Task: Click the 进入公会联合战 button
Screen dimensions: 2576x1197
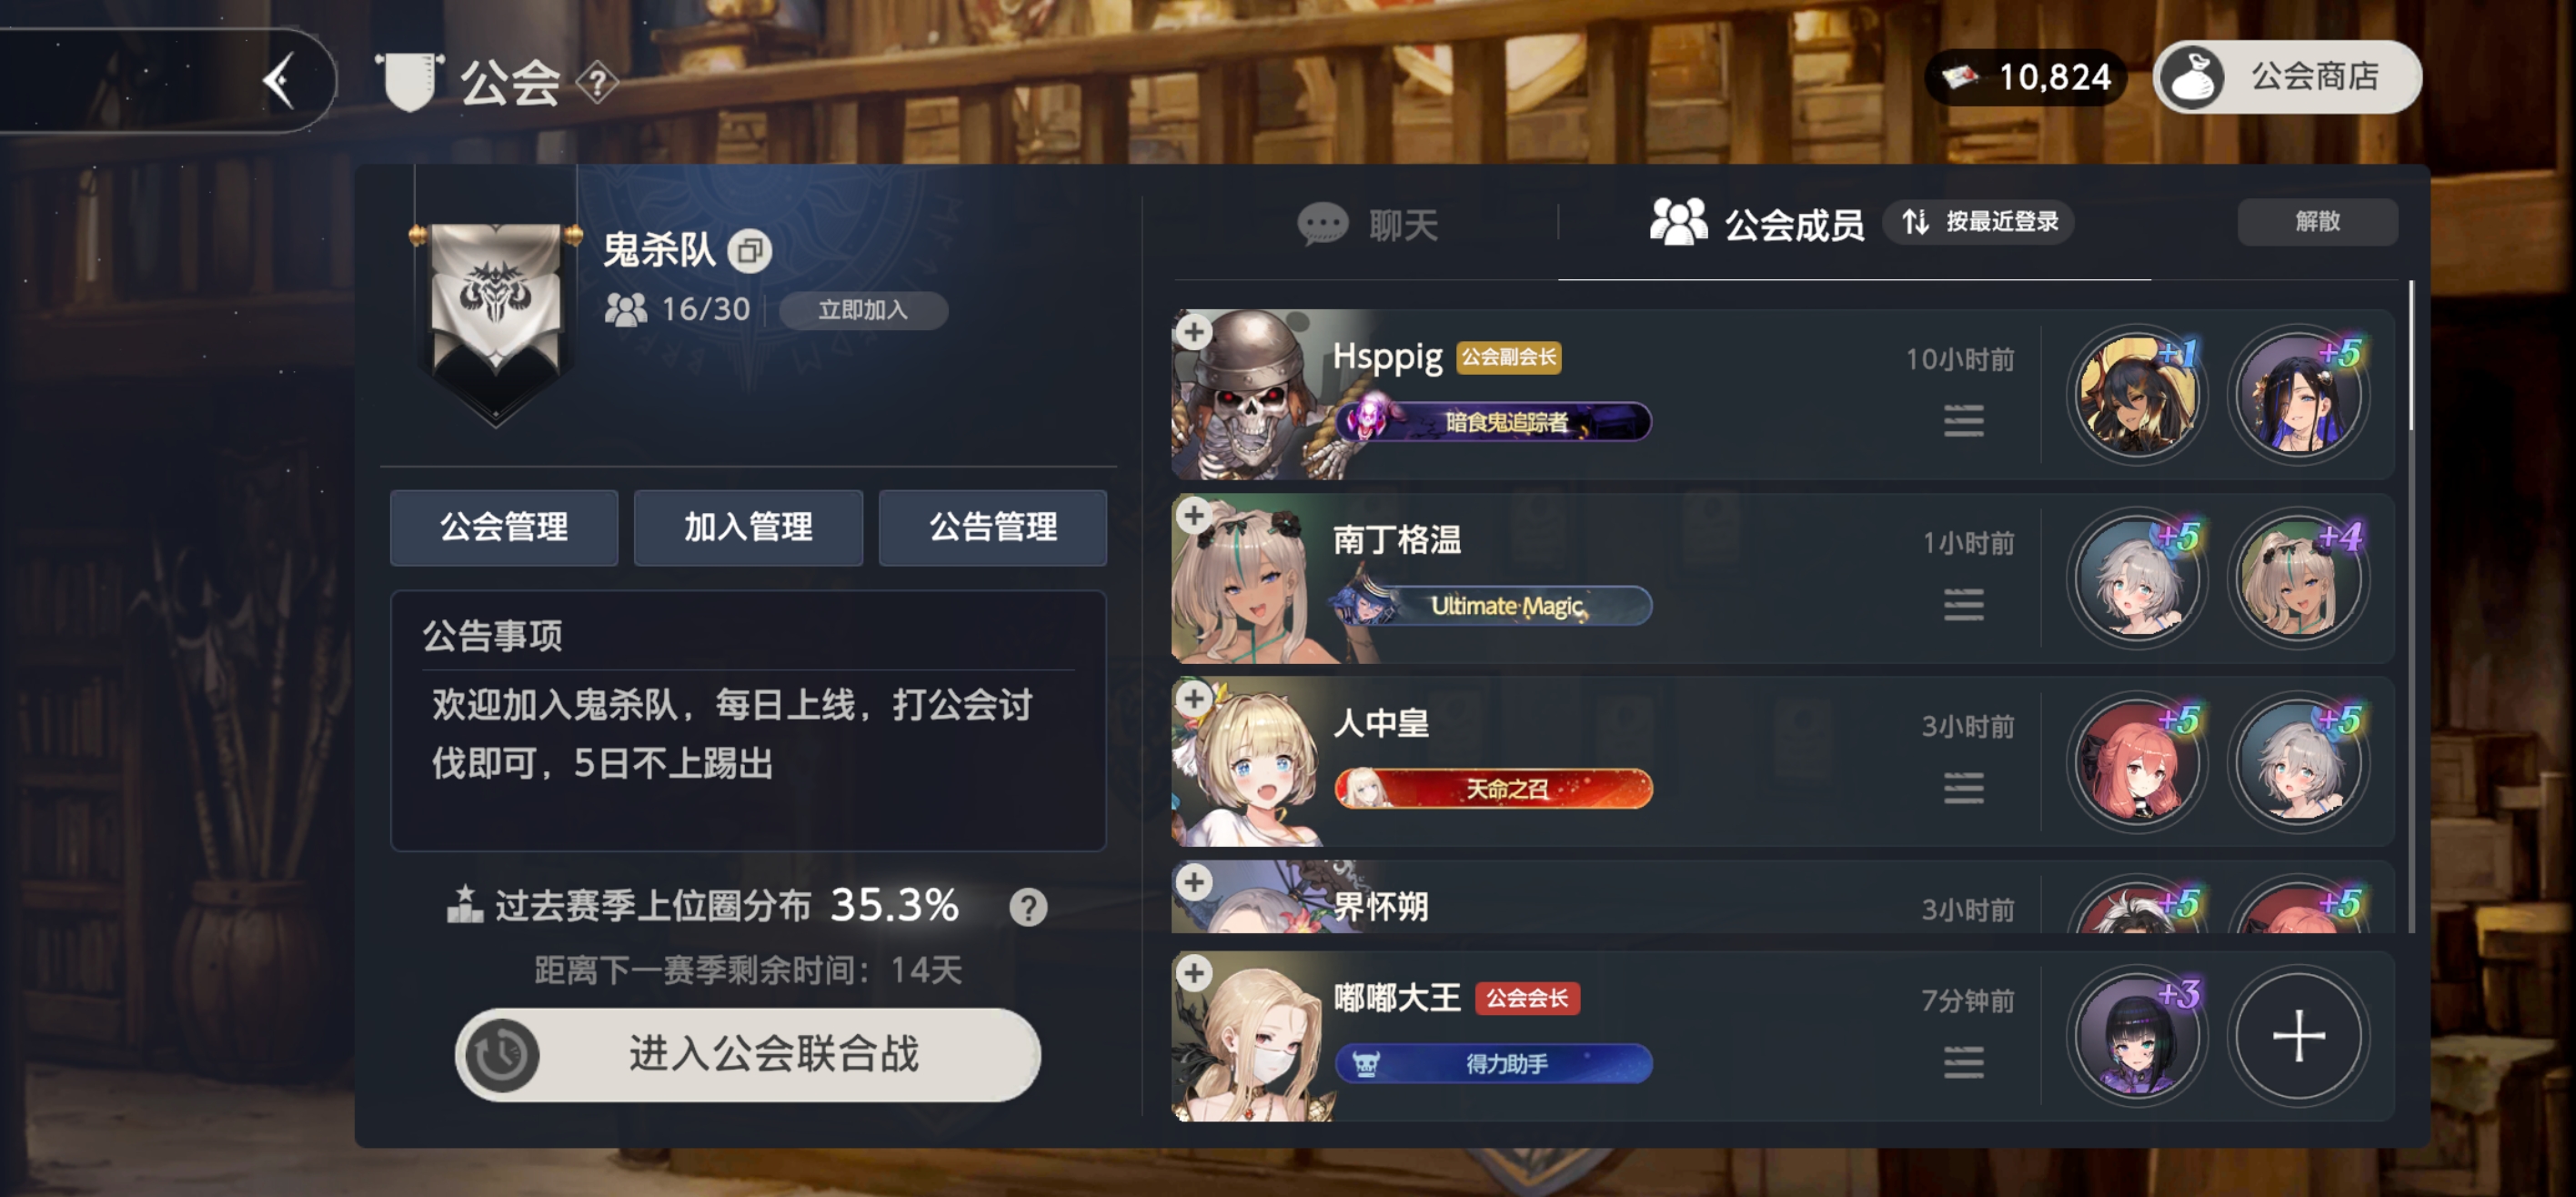Action: (748, 1055)
